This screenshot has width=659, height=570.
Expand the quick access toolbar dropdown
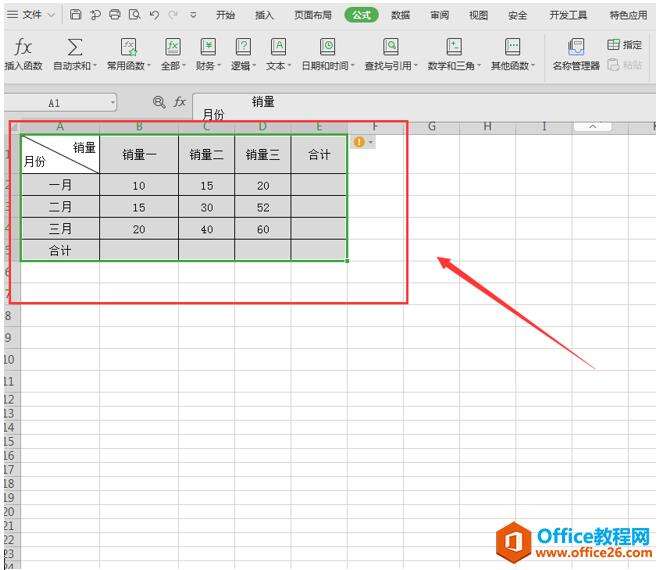pos(193,15)
